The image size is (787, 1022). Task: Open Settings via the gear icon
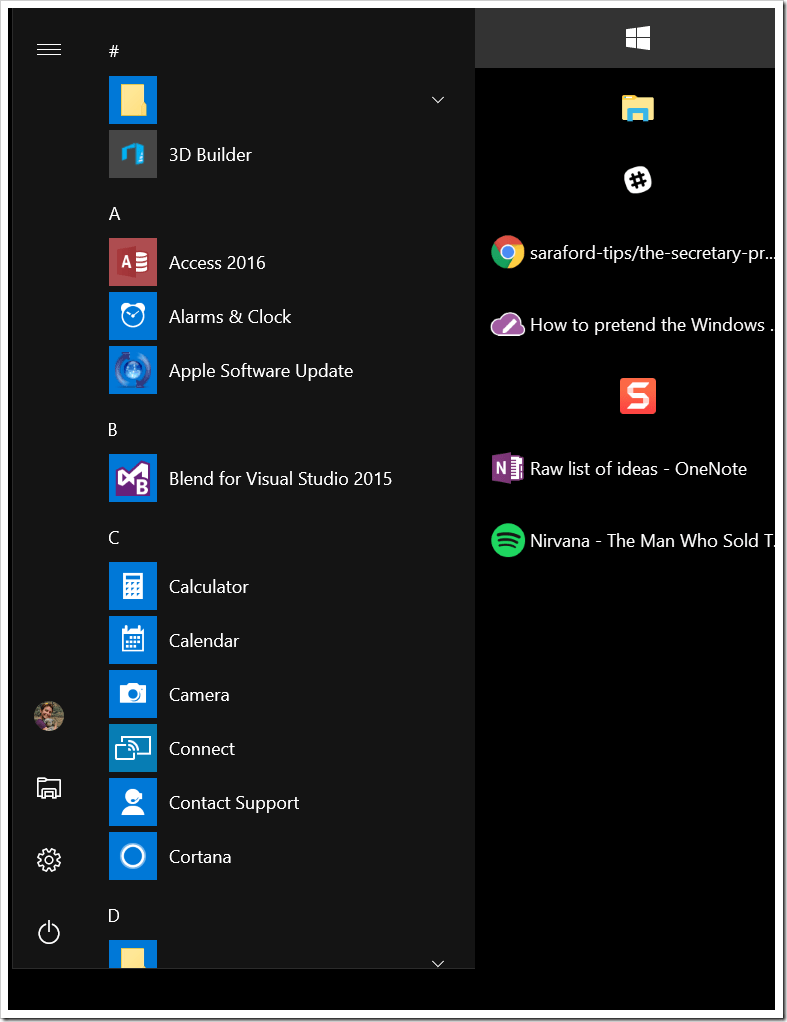pos(49,860)
